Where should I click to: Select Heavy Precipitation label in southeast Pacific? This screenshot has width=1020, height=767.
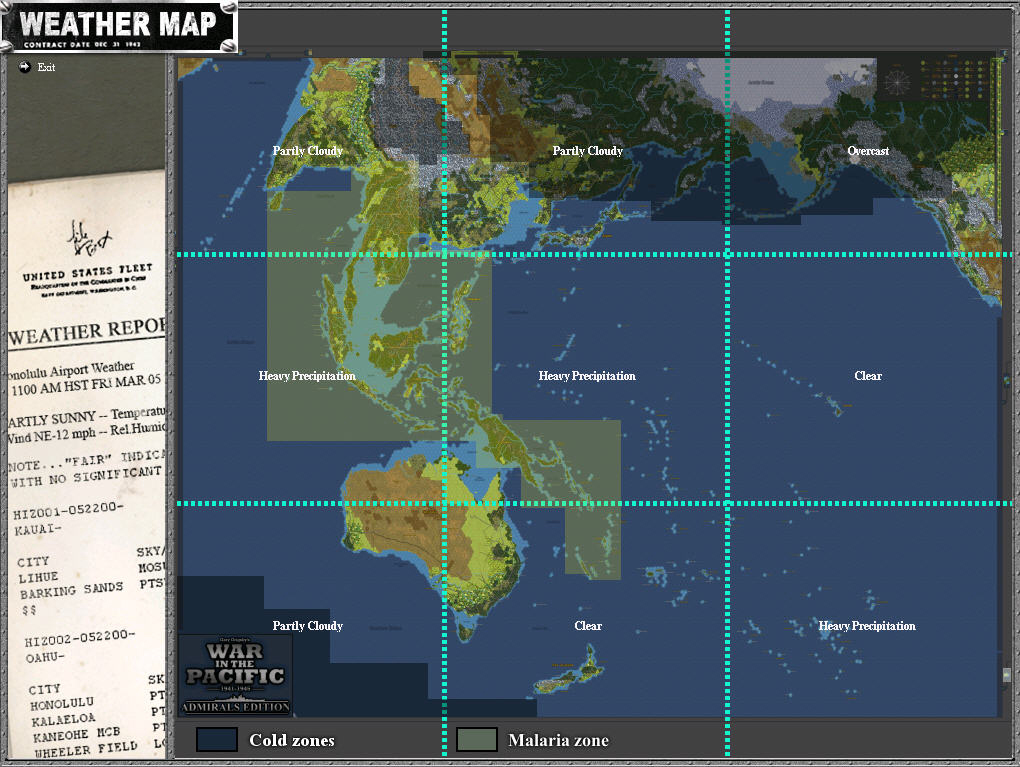(x=866, y=626)
